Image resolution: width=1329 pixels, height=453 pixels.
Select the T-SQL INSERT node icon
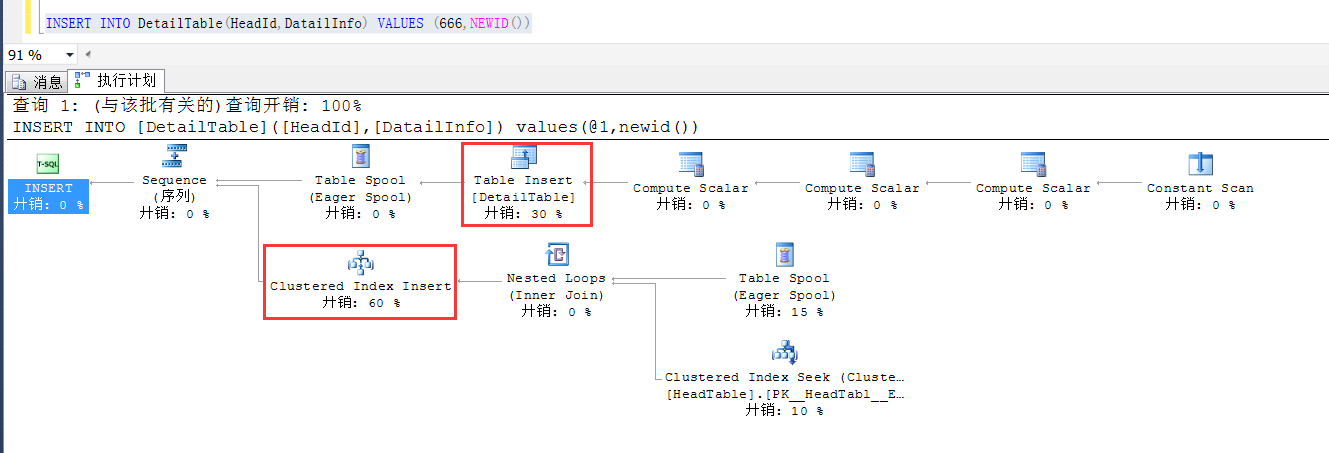pos(48,163)
